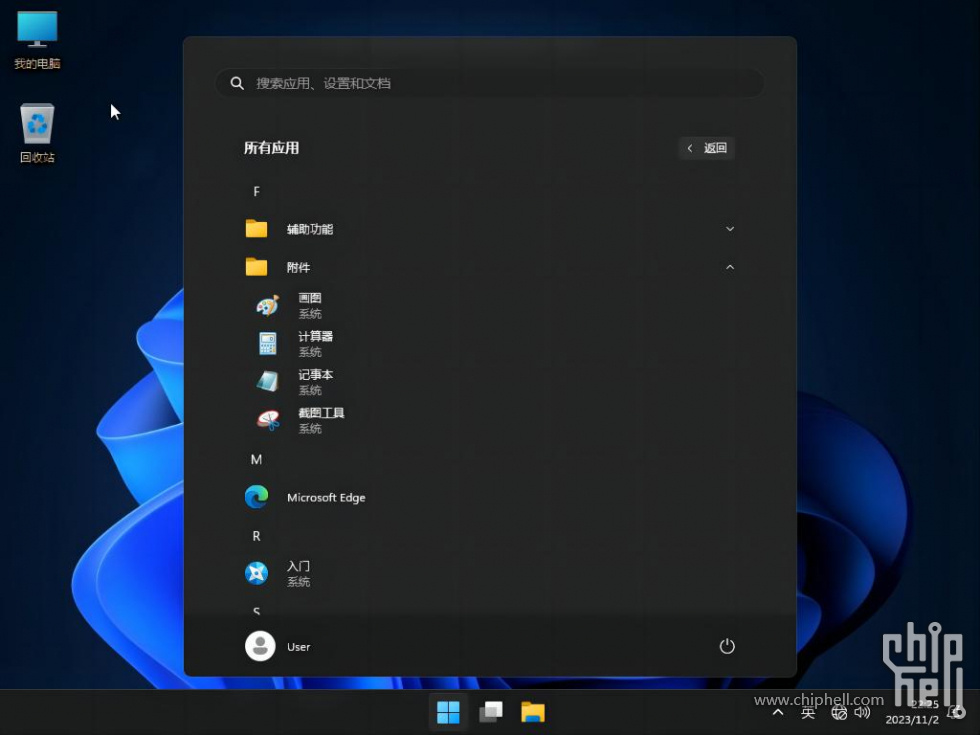The width and height of the screenshot is (980, 735).
Task: Open network settings tray icon
Action: point(839,712)
